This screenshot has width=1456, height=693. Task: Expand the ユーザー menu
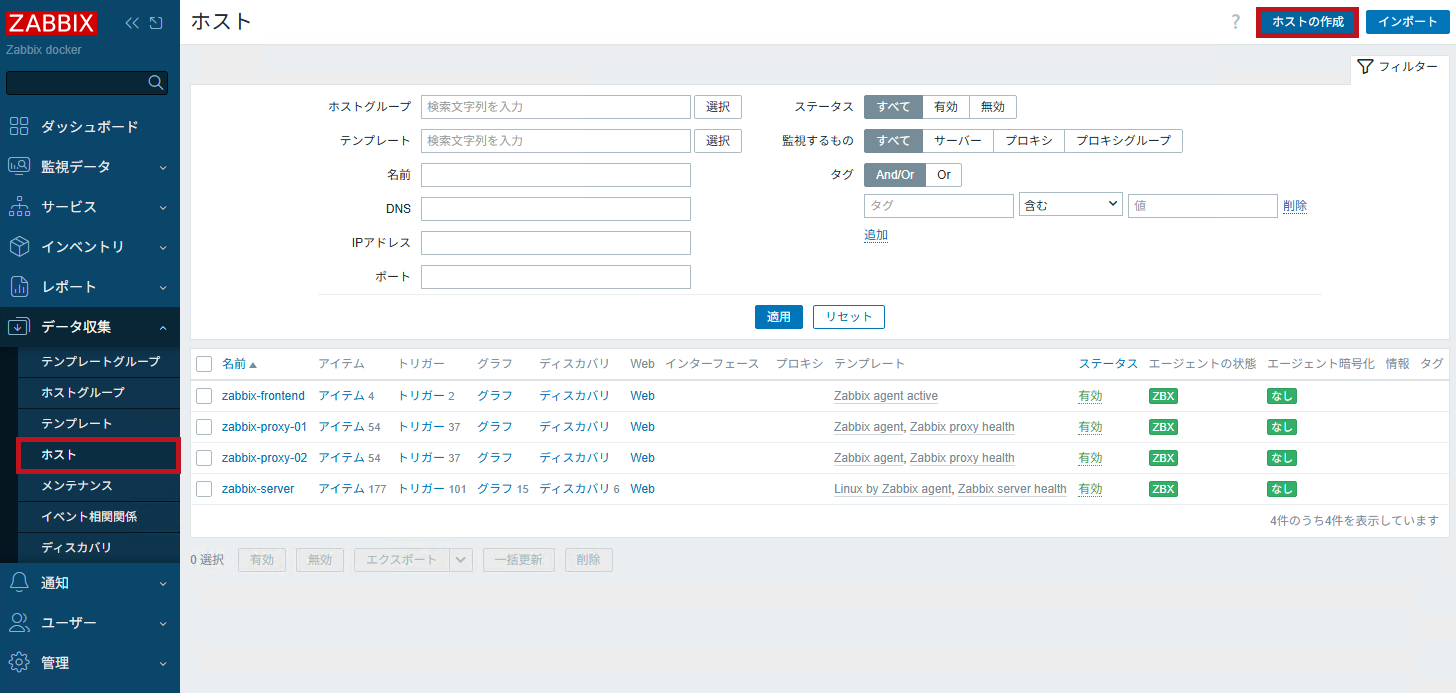point(90,623)
